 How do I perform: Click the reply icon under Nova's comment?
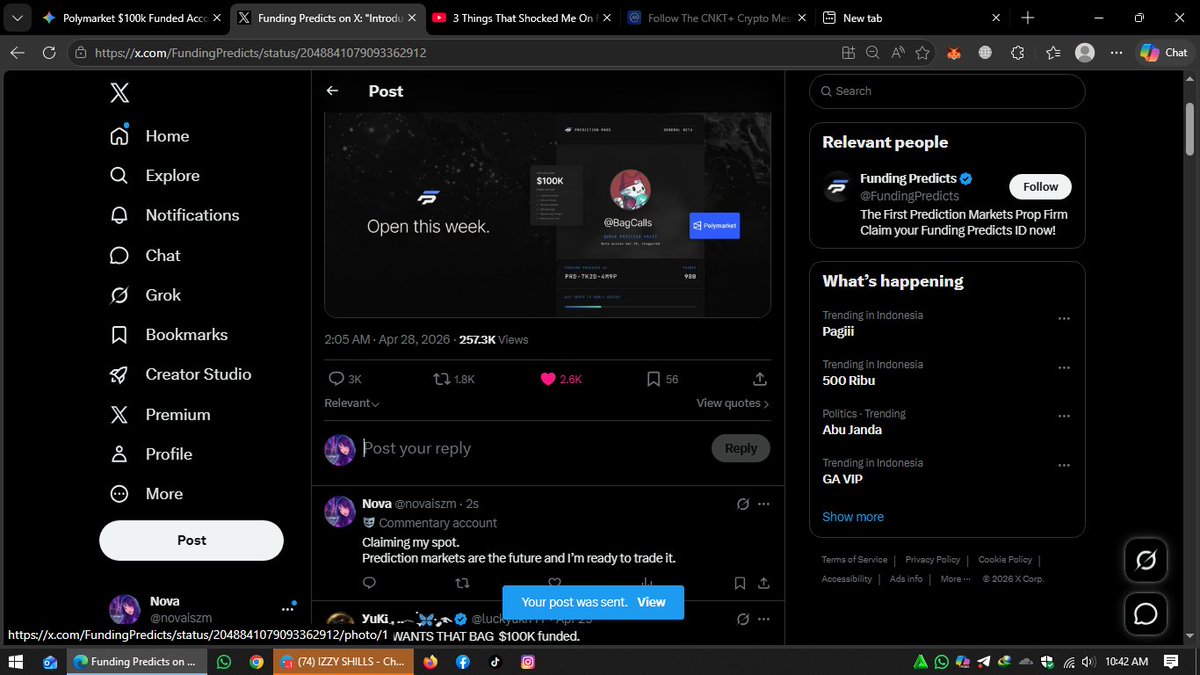(369, 582)
